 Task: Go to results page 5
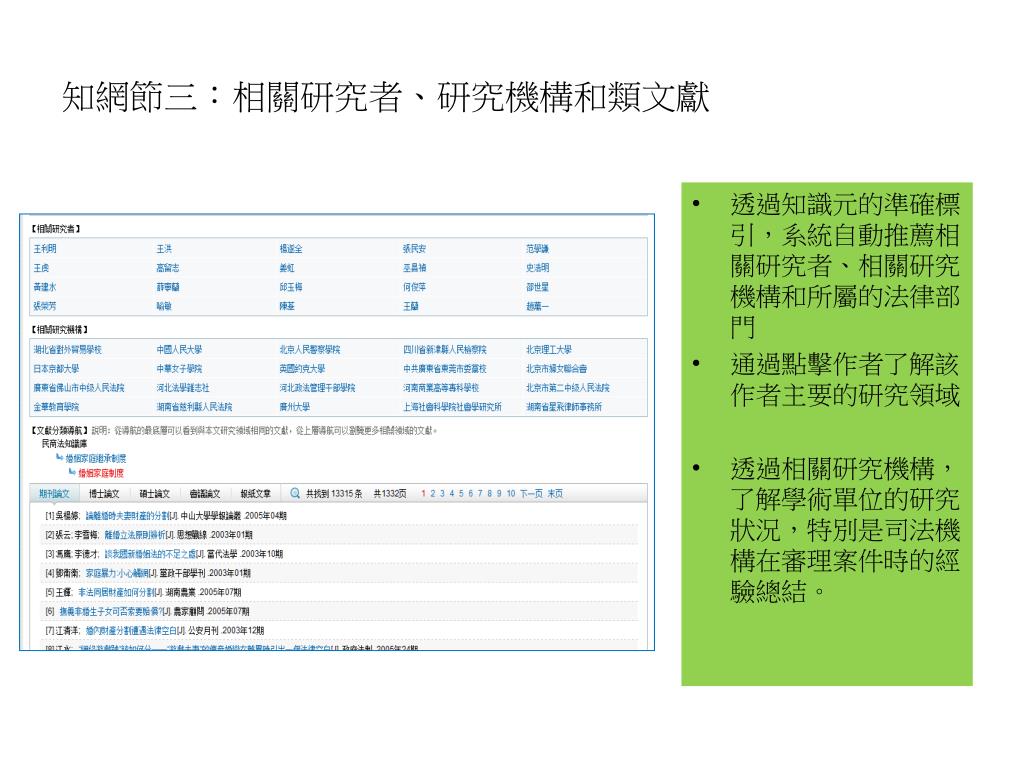(x=461, y=494)
